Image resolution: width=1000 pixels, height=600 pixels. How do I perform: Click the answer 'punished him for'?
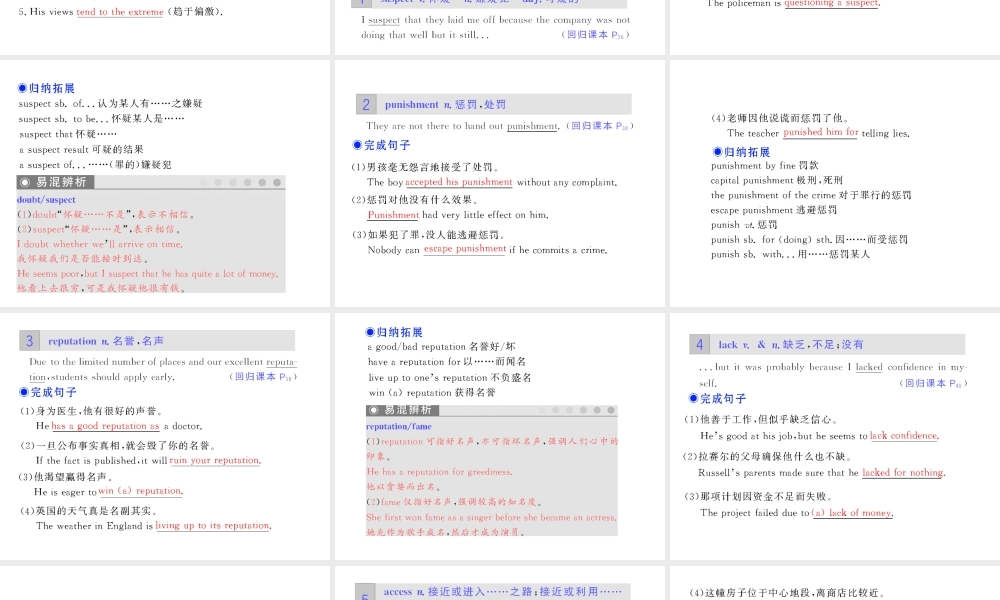tap(821, 133)
